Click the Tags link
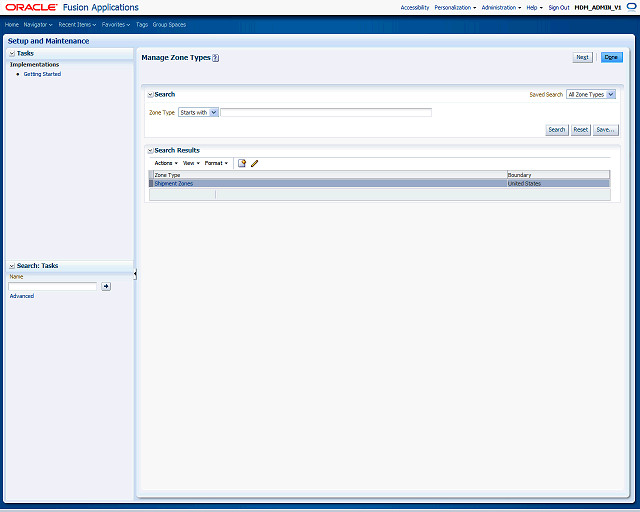The height and width of the screenshot is (512, 640). click(142, 24)
